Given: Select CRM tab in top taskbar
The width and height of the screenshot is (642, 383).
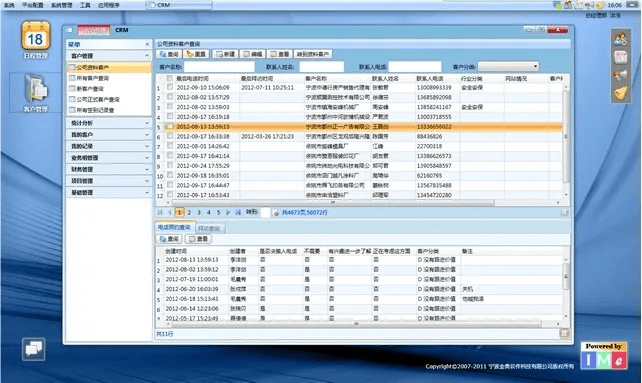Looking at the screenshot, I should (x=179, y=5).
